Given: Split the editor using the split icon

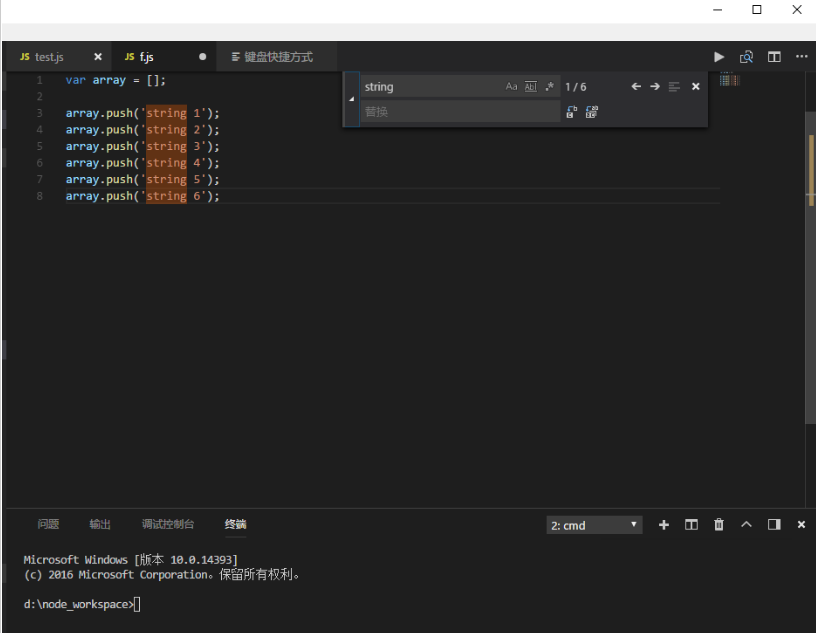Looking at the screenshot, I should pos(774,57).
